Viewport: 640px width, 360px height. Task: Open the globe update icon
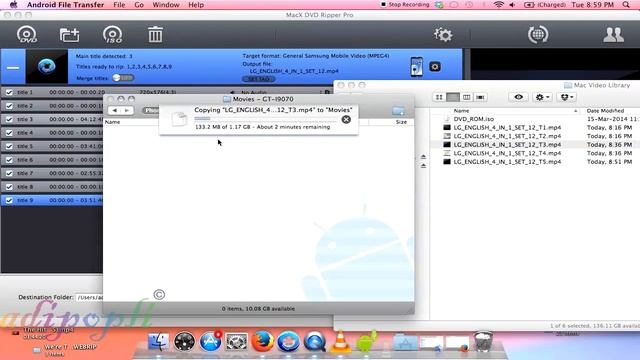click(x=538, y=35)
